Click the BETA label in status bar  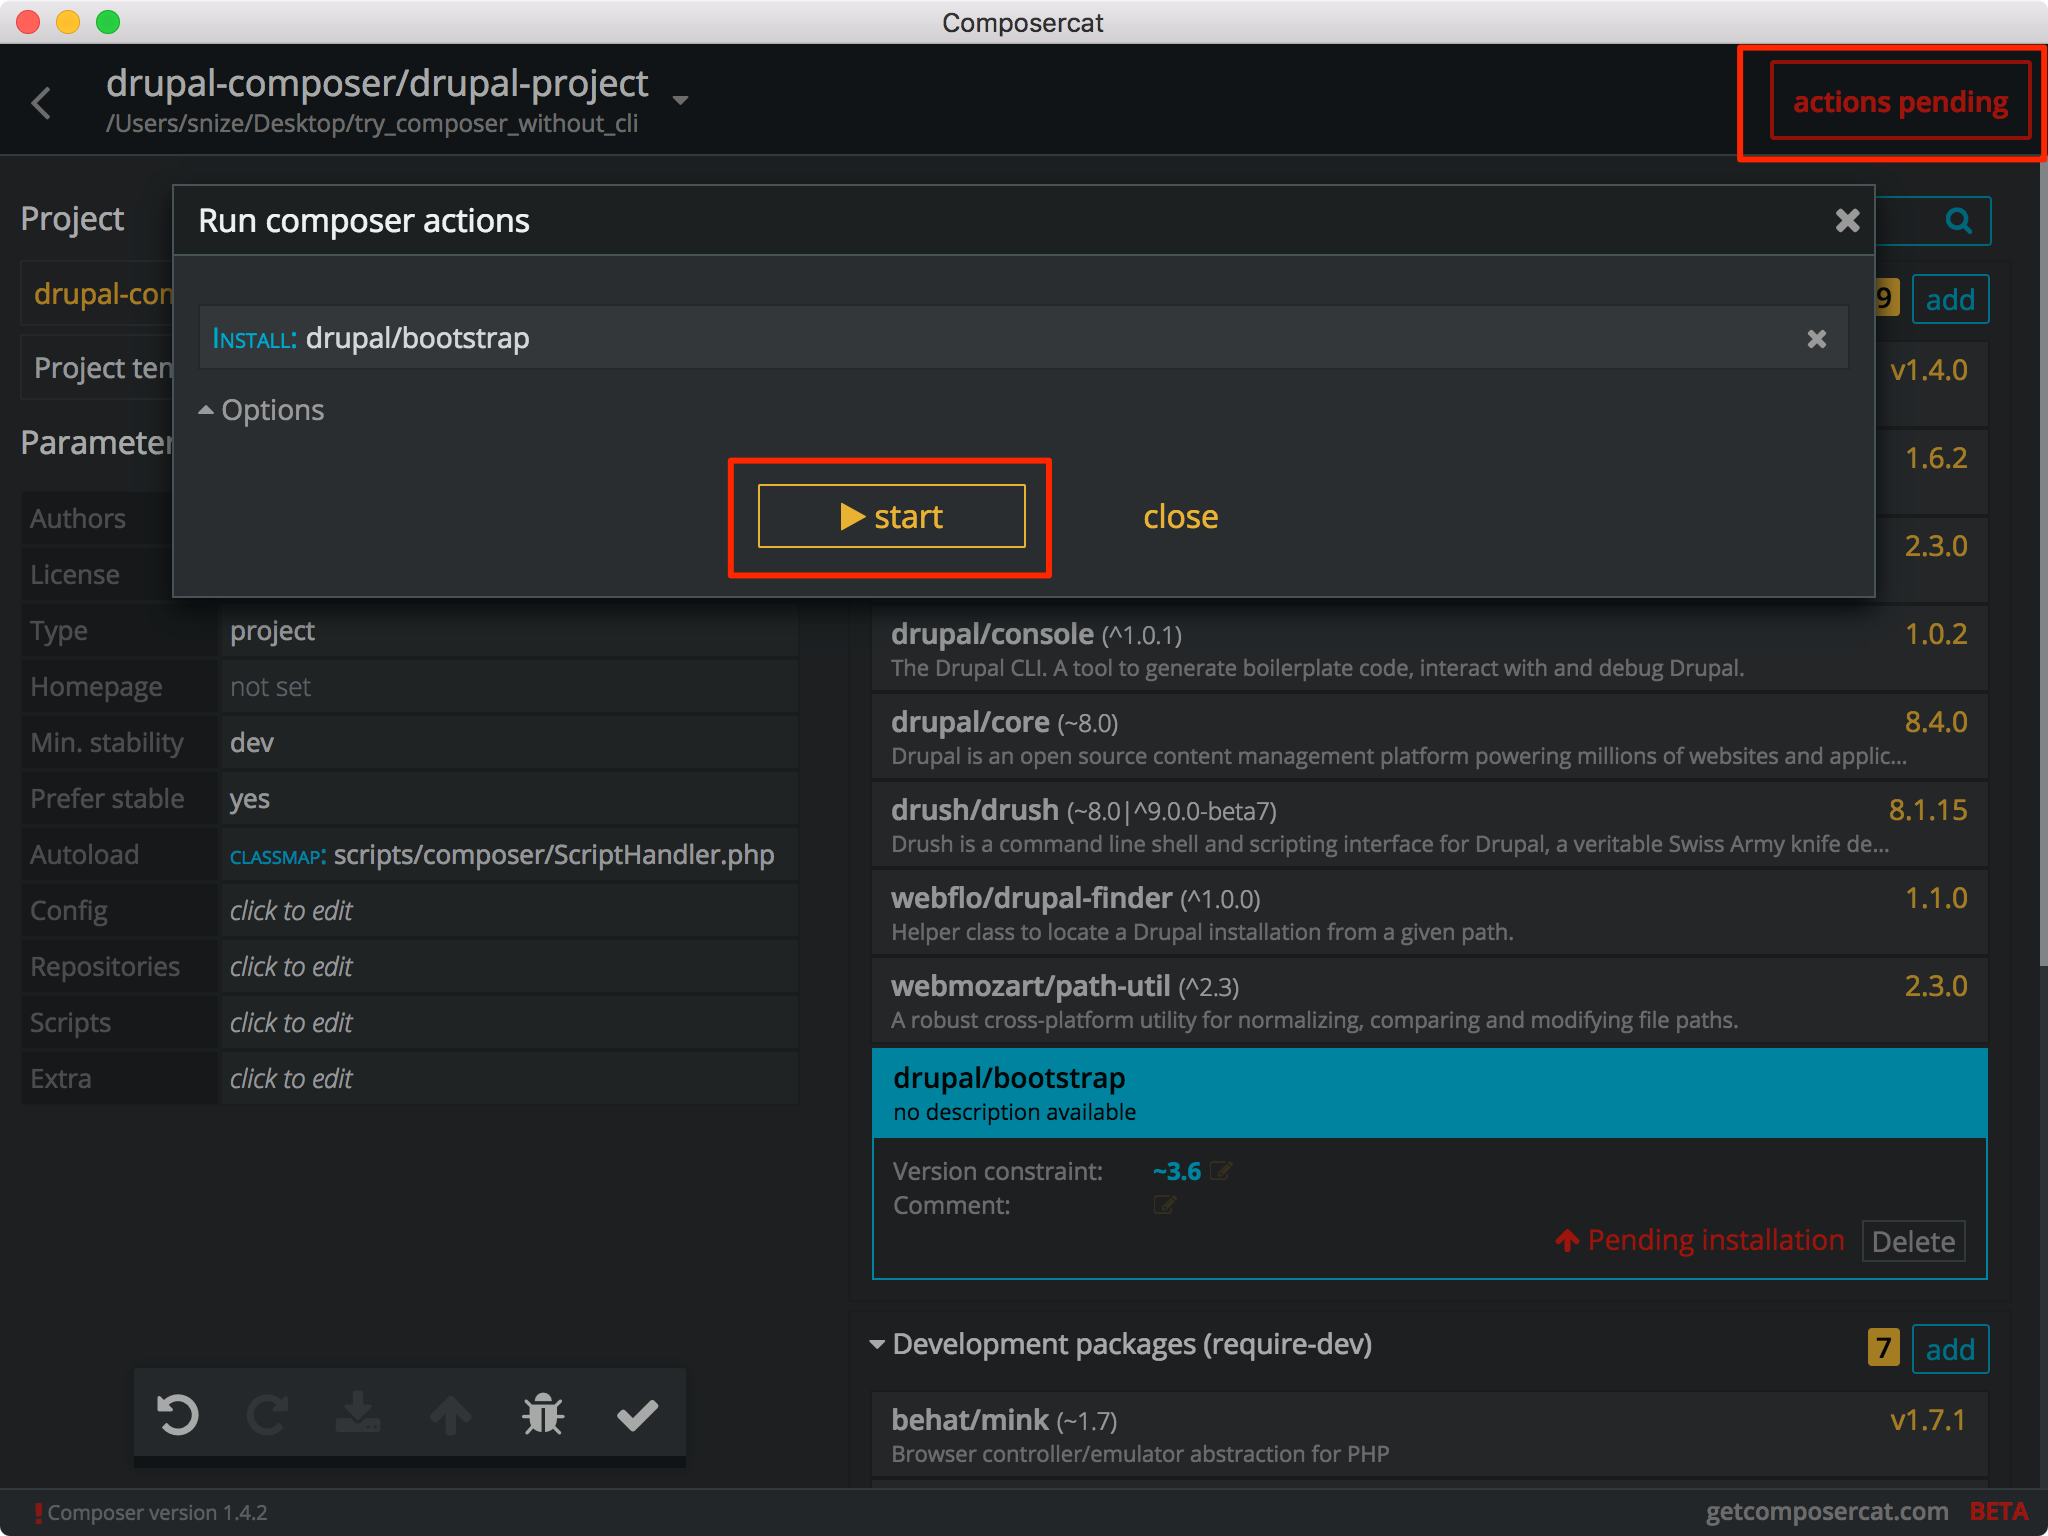(1998, 1511)
